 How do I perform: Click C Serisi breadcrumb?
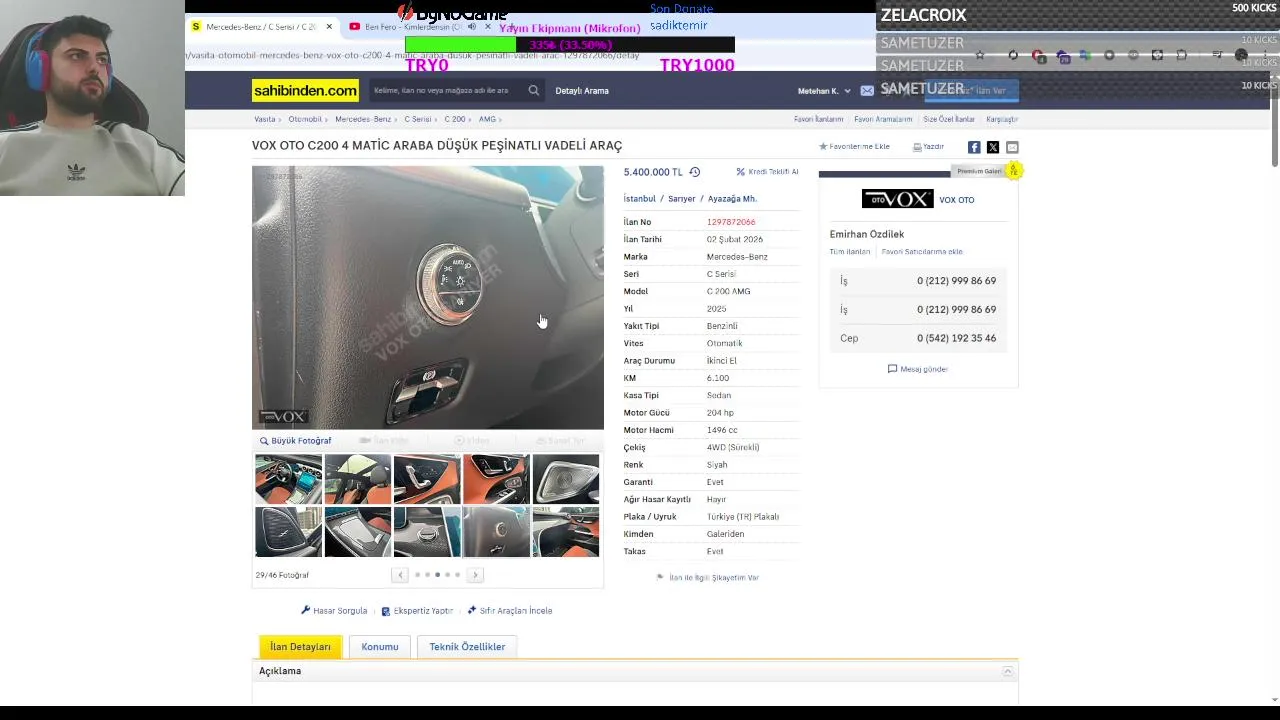[x=418, y=119]
